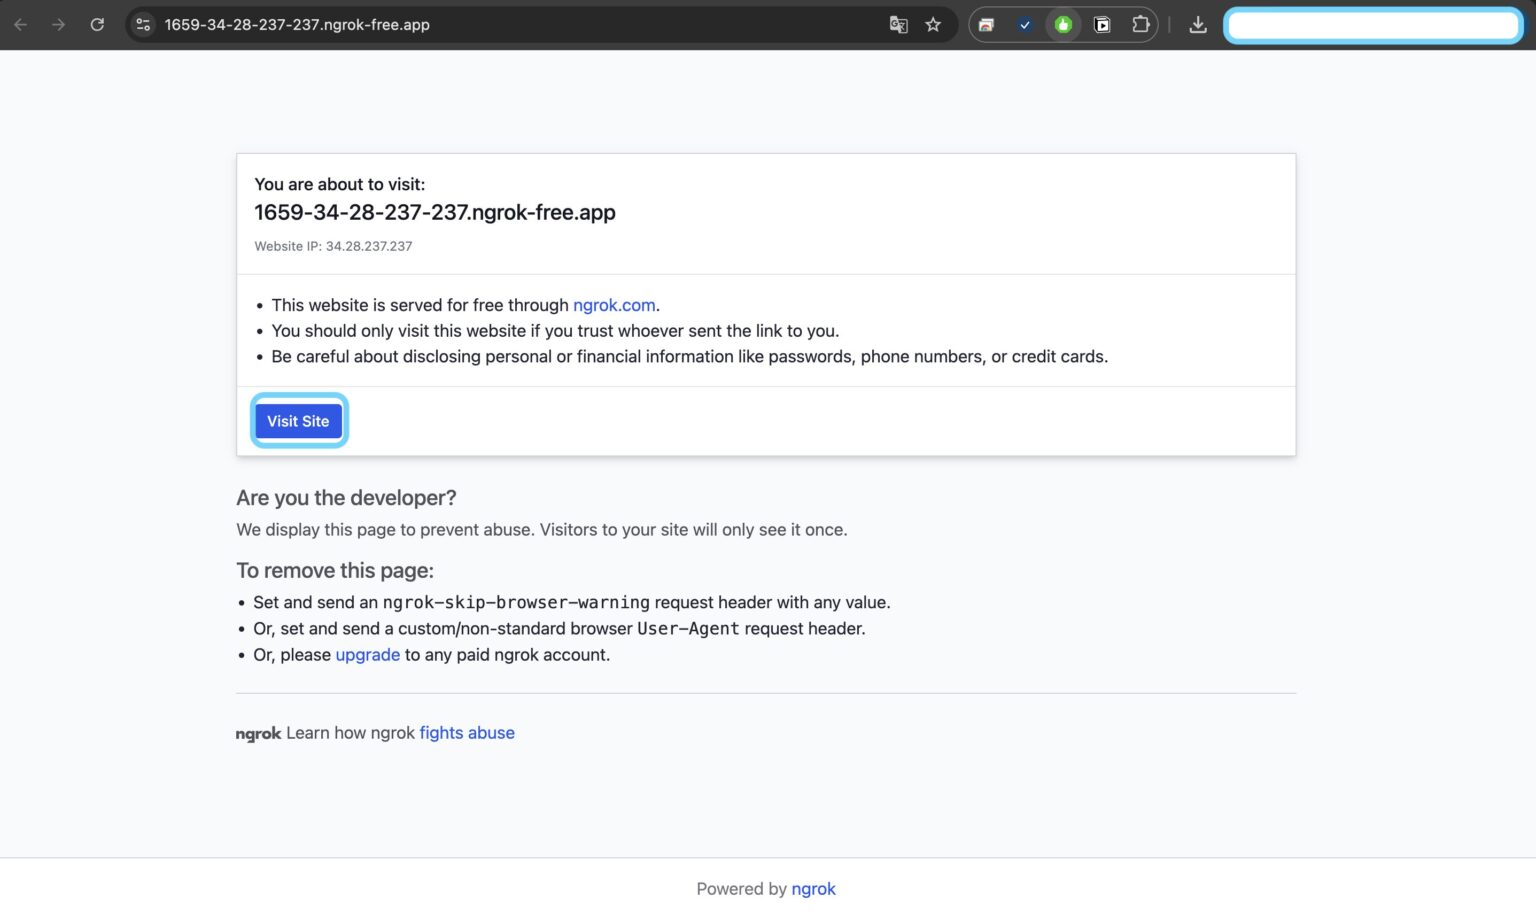Open the fights abuse link
The height and width of the screenshot is (914, 1536).
click(x=467, y=732)
